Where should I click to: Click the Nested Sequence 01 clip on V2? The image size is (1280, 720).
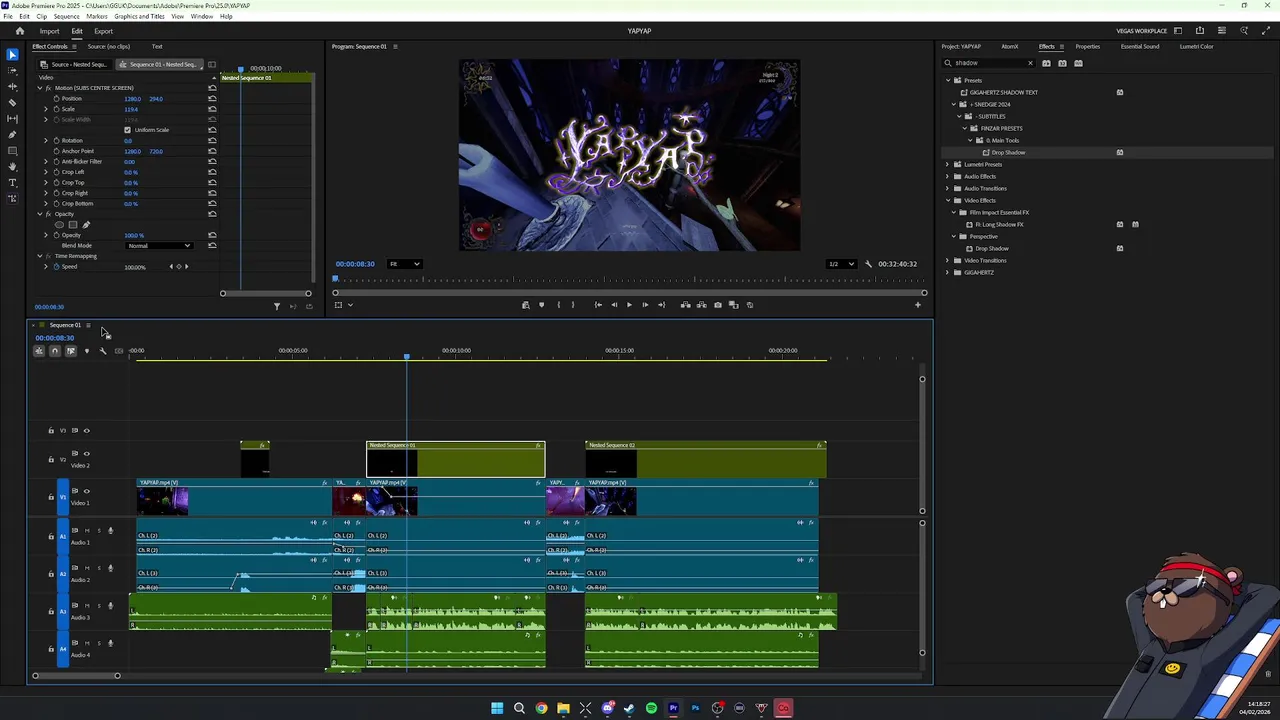456,461
